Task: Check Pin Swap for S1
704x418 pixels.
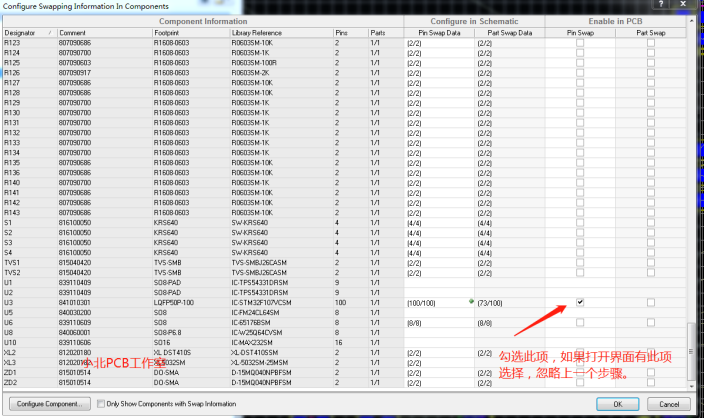Action: (x=580, y=223)
